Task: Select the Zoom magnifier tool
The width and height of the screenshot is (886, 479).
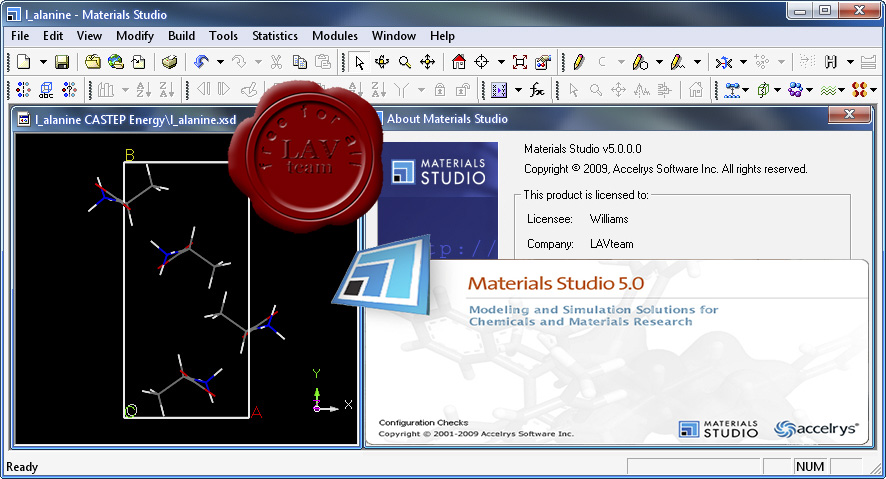Action: [405, 62]
